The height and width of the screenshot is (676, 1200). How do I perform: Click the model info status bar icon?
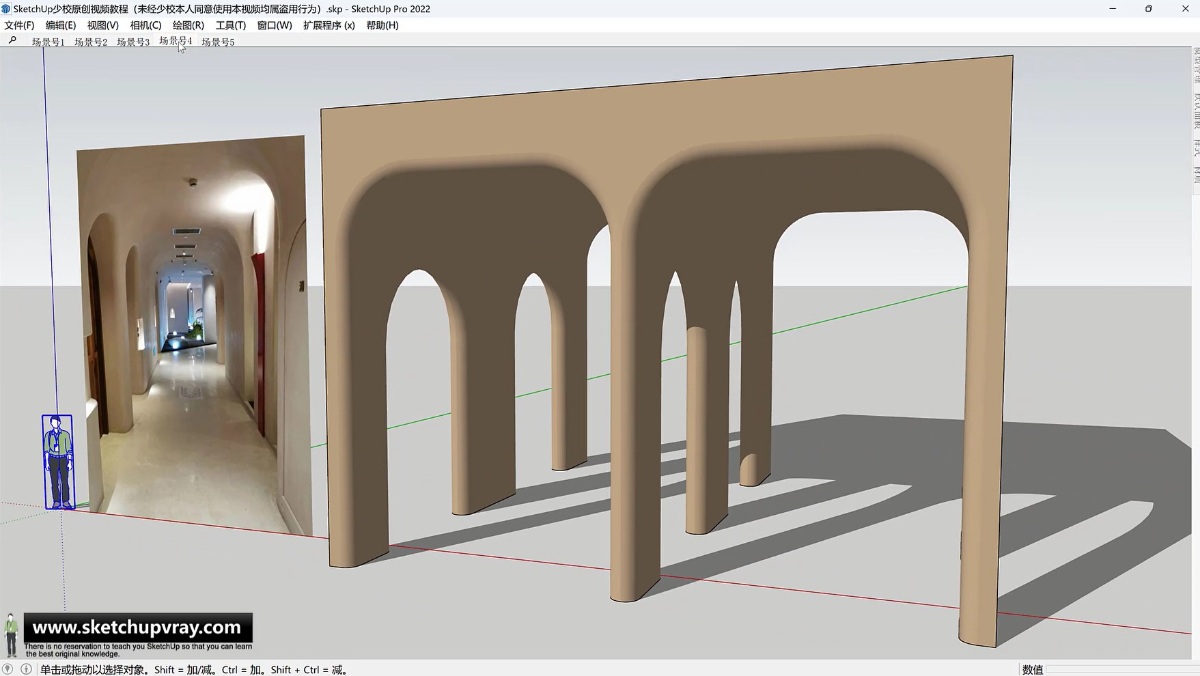point(27,669)
